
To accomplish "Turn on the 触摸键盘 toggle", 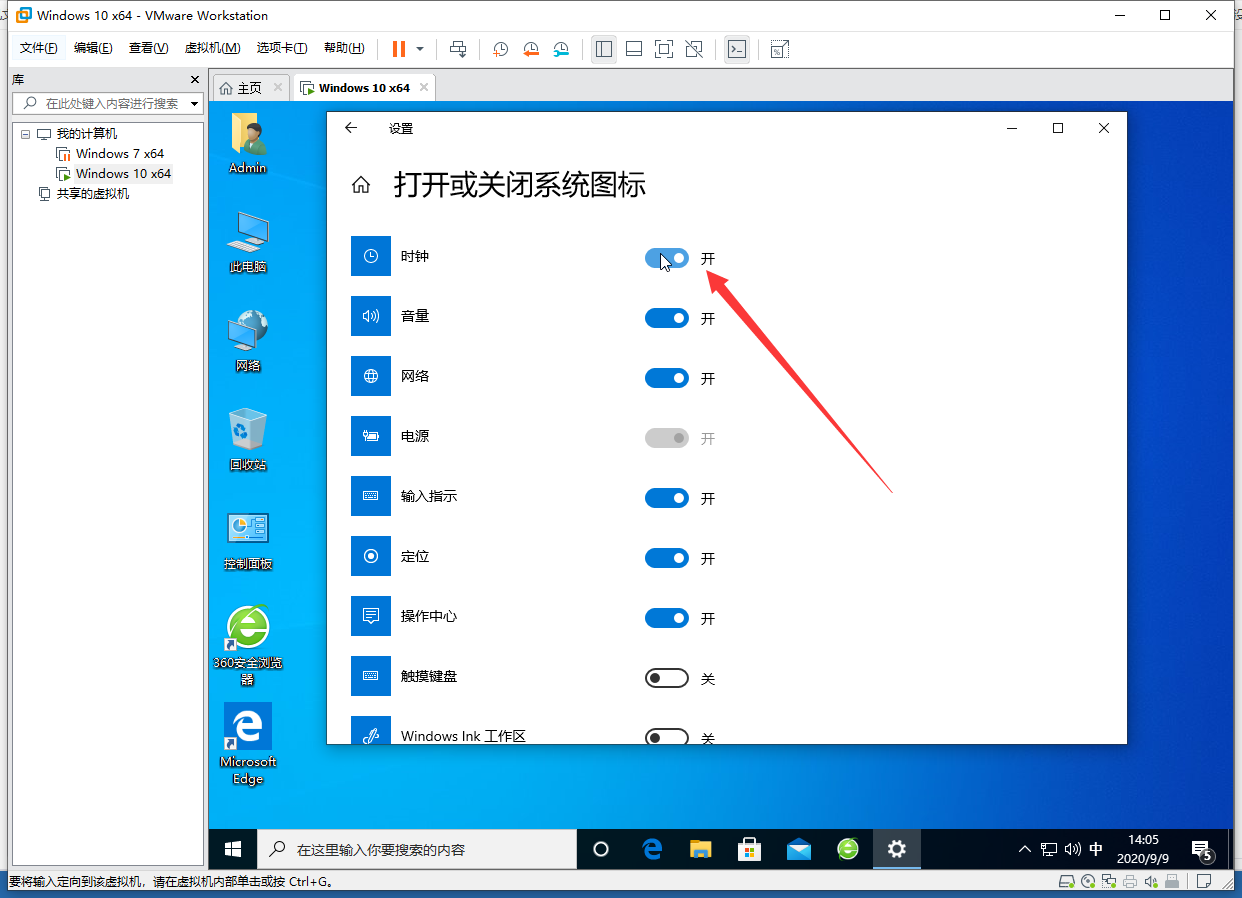I will [x=667, y=678].
